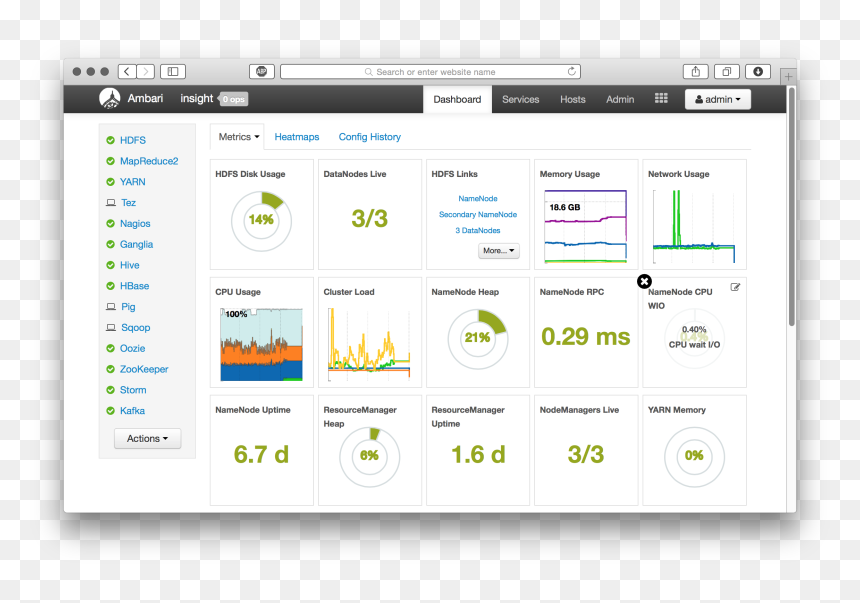Go forward with browser forward arrow
The height and width of the screenshot is (603, 860).
[x=145, y=72]
